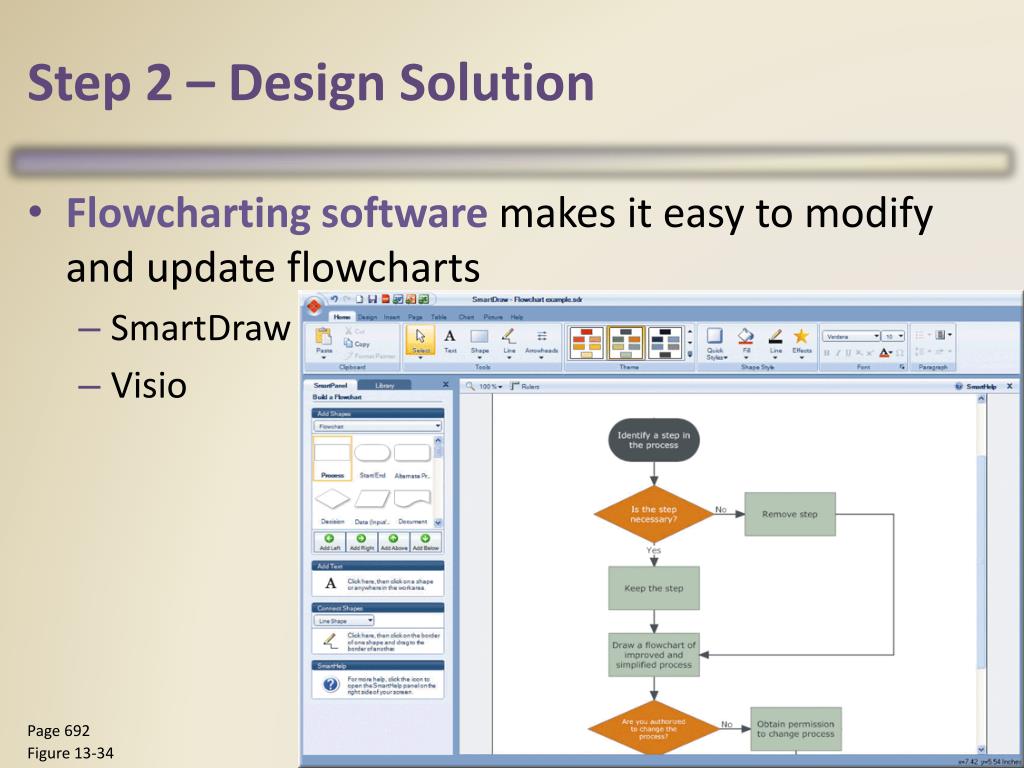Apply the orange-red theme thumbnail
This screenshot has height=768, width=1024.
coord(586,343)
